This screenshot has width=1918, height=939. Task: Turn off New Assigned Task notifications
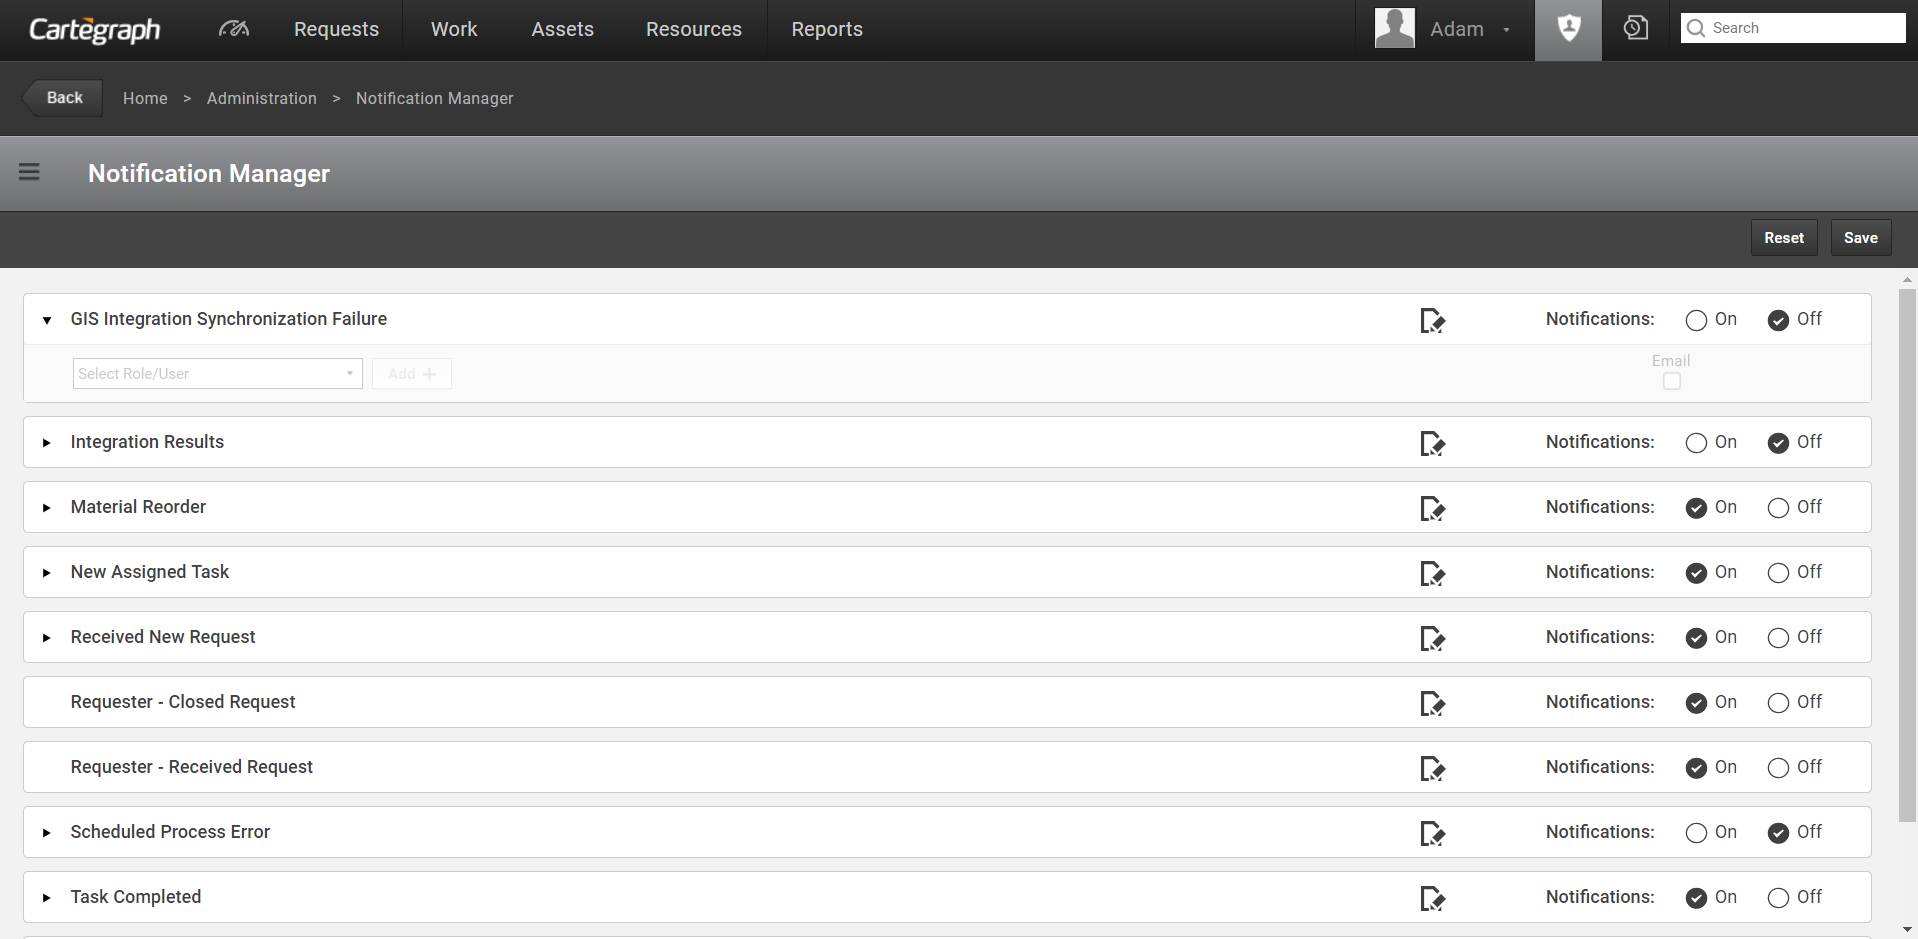click(1778, 573)
